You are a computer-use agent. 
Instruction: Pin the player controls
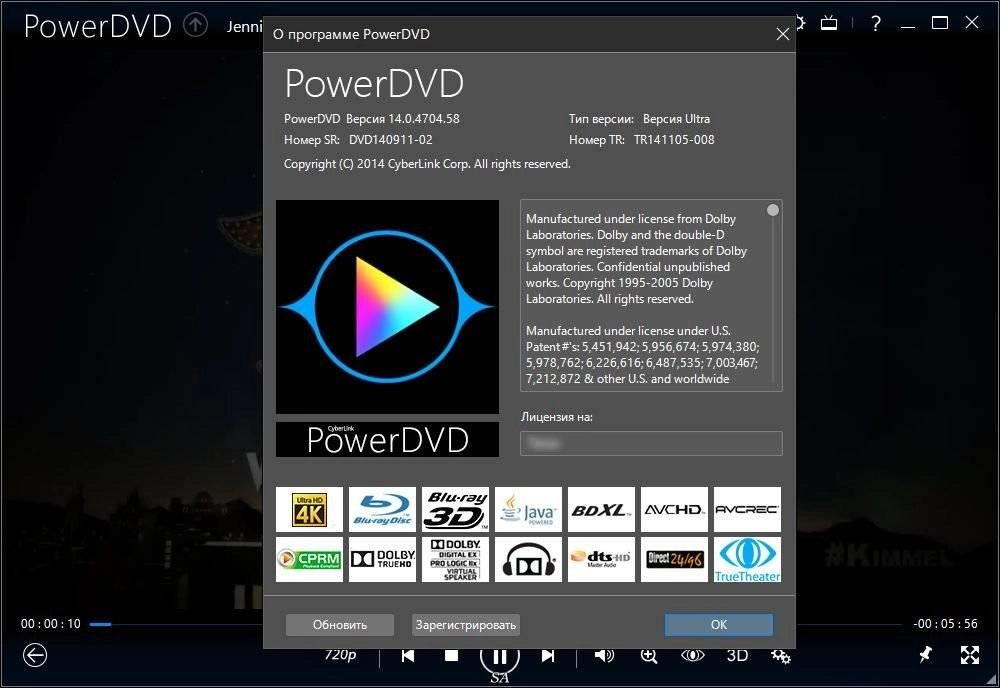click(x=925, y=654)
